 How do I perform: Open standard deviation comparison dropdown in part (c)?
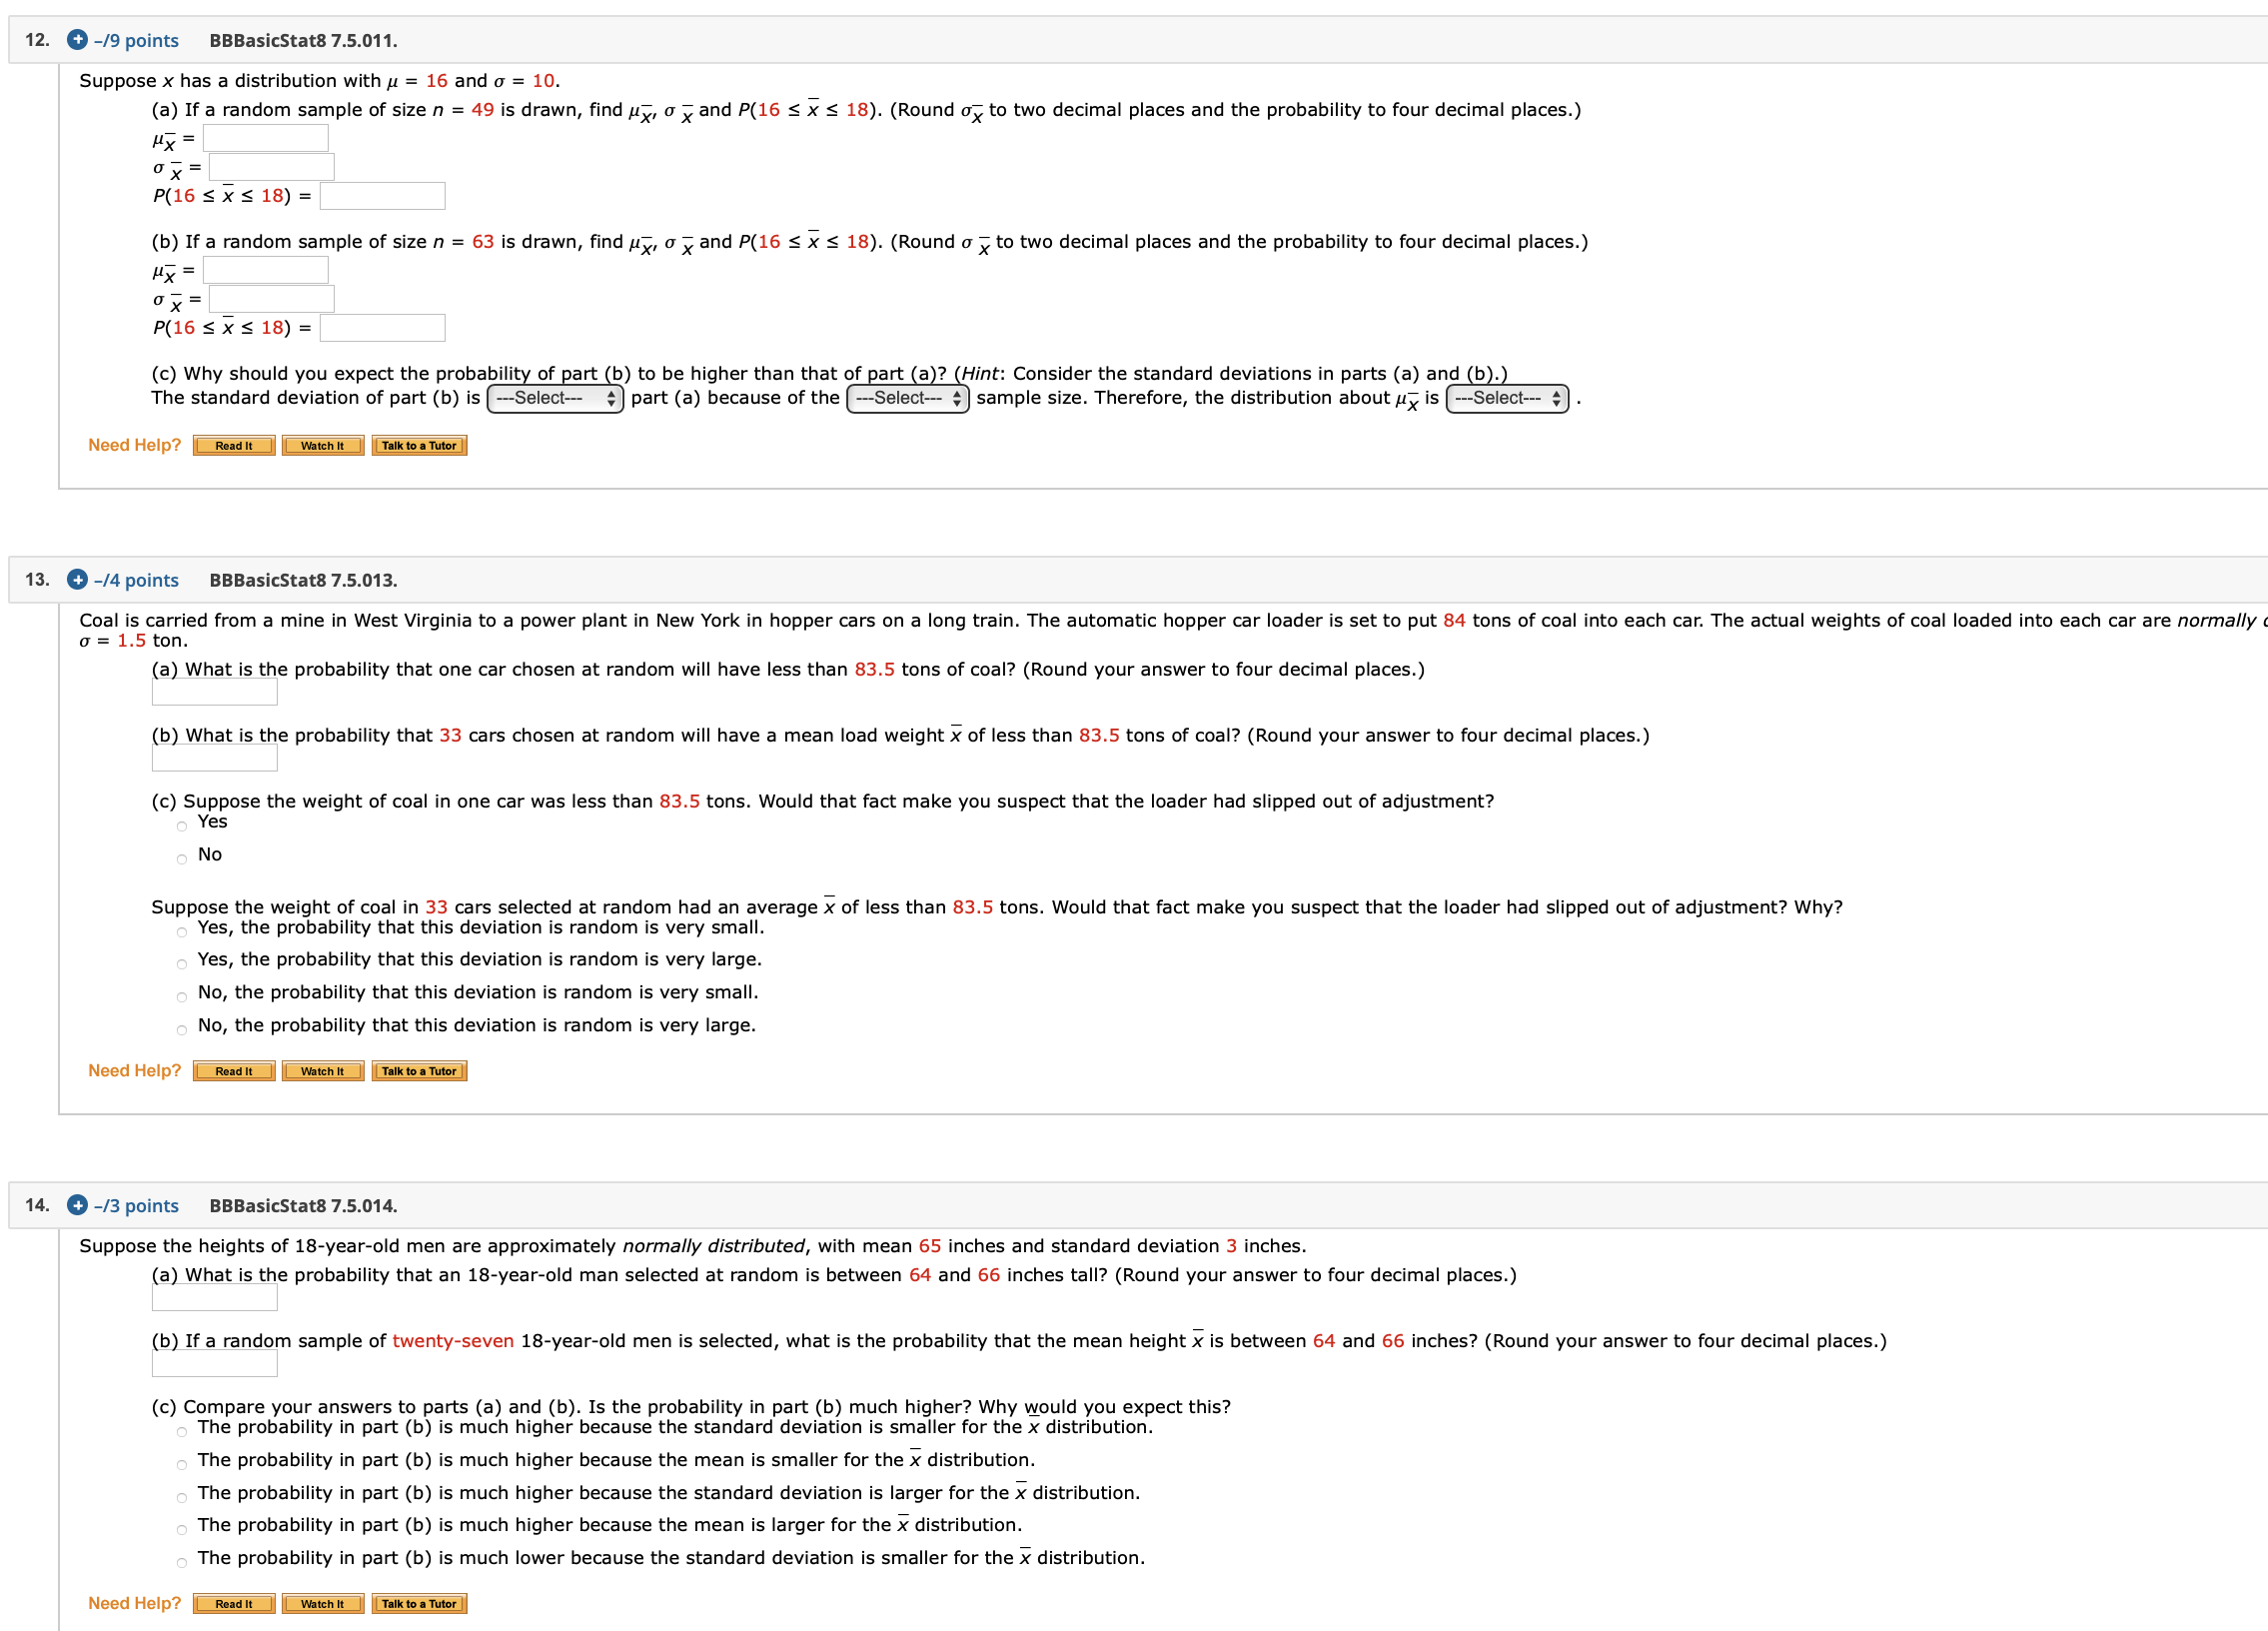[x=555, y=398]
